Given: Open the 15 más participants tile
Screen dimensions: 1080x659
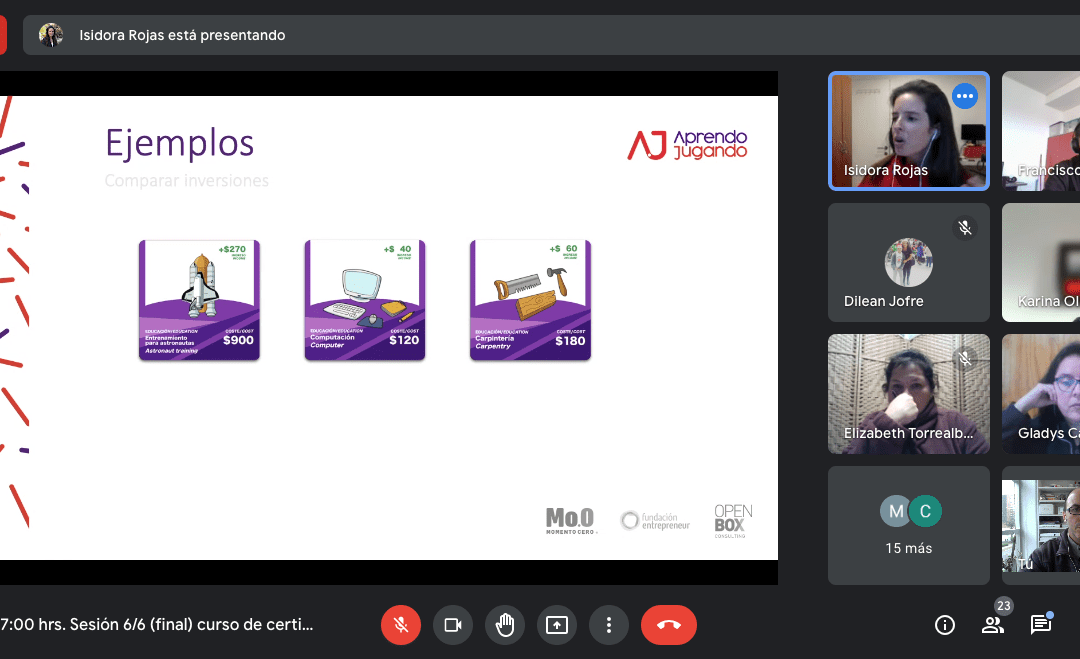Looking at the screenshot, I should [909, 525].
